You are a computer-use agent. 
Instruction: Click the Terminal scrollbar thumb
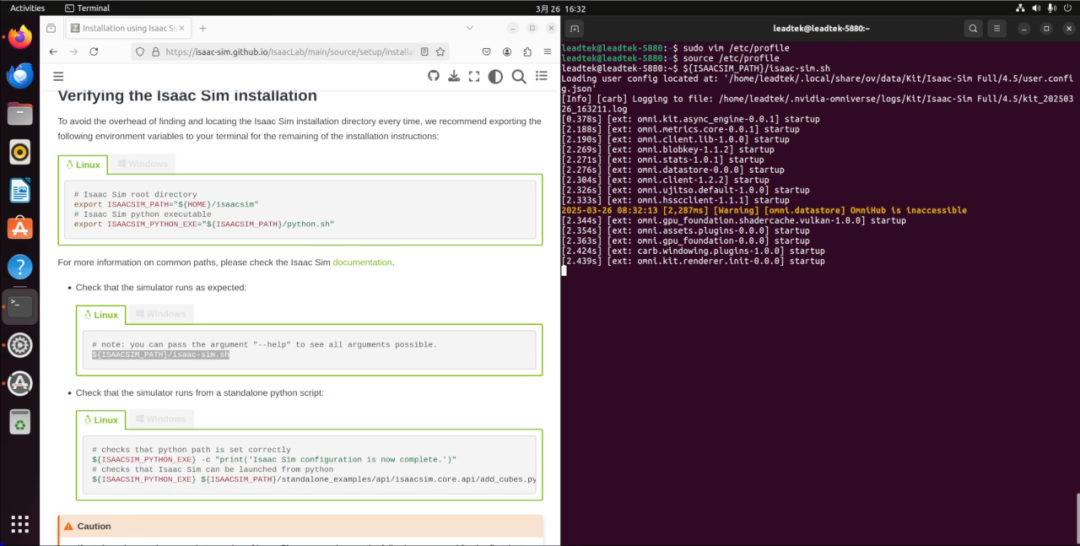(1076, 517)
